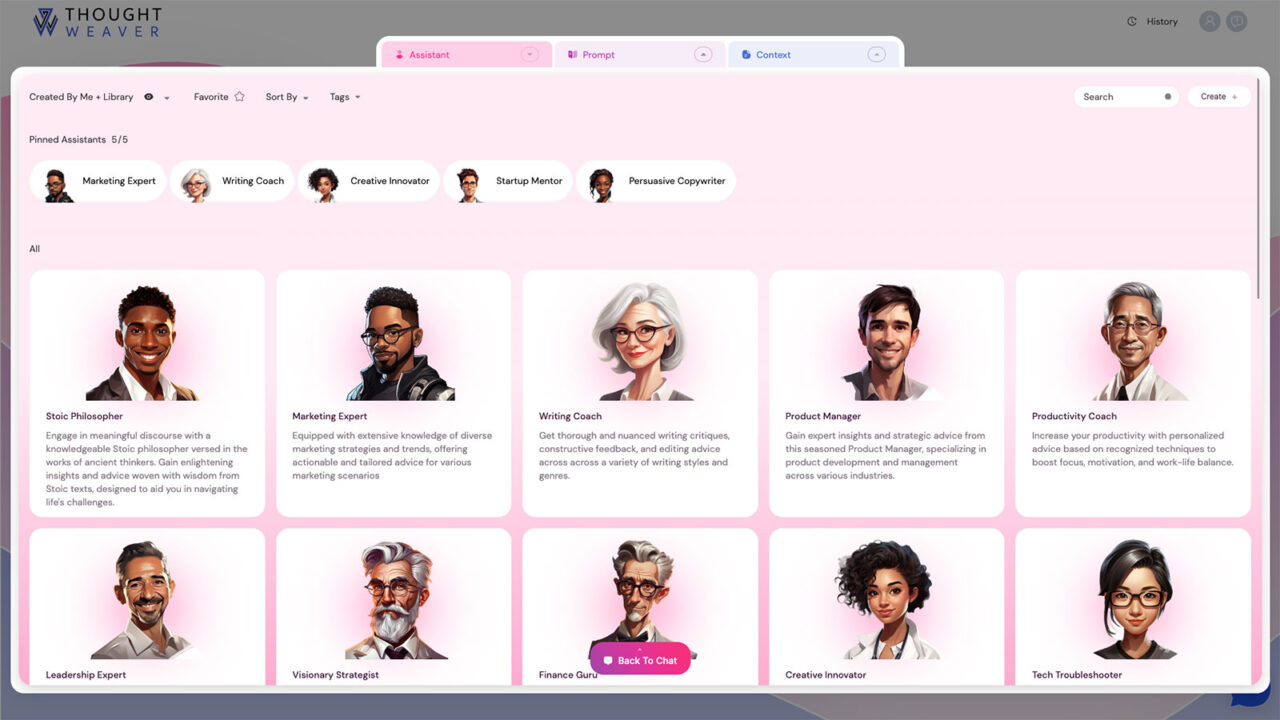Click the chat bubble icon in header
Screen dimensions: 1280x720
click(1237, 21)
